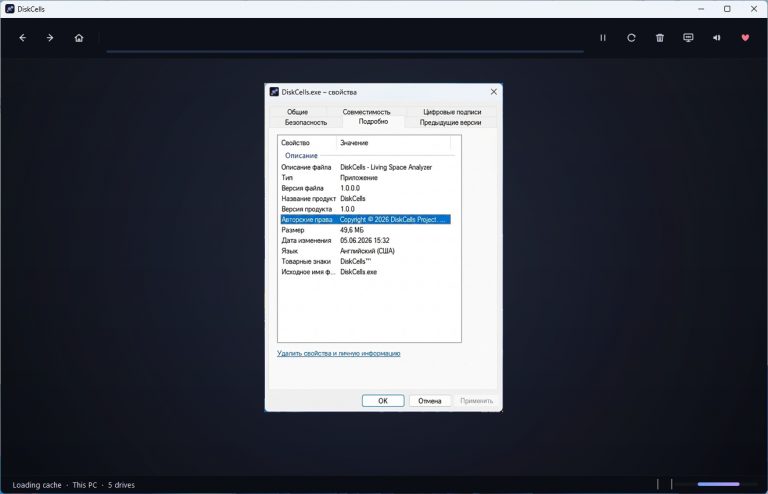Open the Безопасность tab
The height and width of the screenshot is (494, 768).
tap(306, 122)
